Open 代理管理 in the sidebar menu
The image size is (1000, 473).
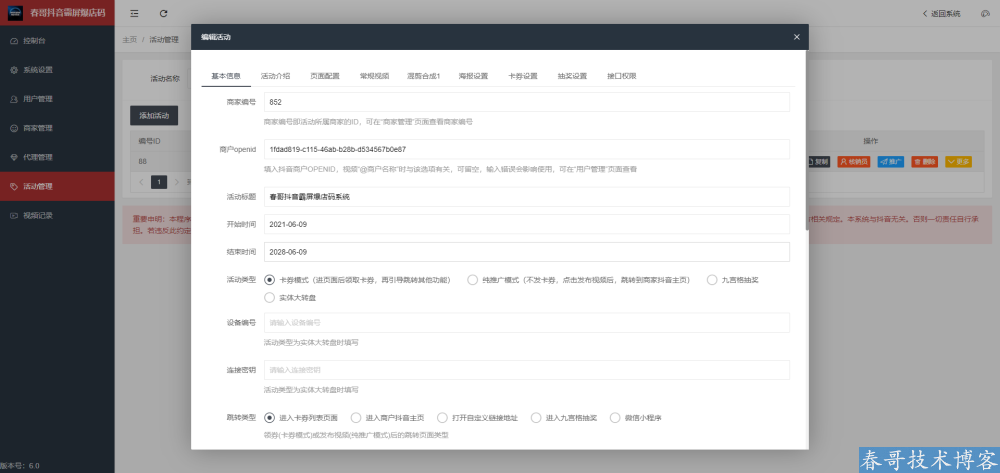pos(57,157)
